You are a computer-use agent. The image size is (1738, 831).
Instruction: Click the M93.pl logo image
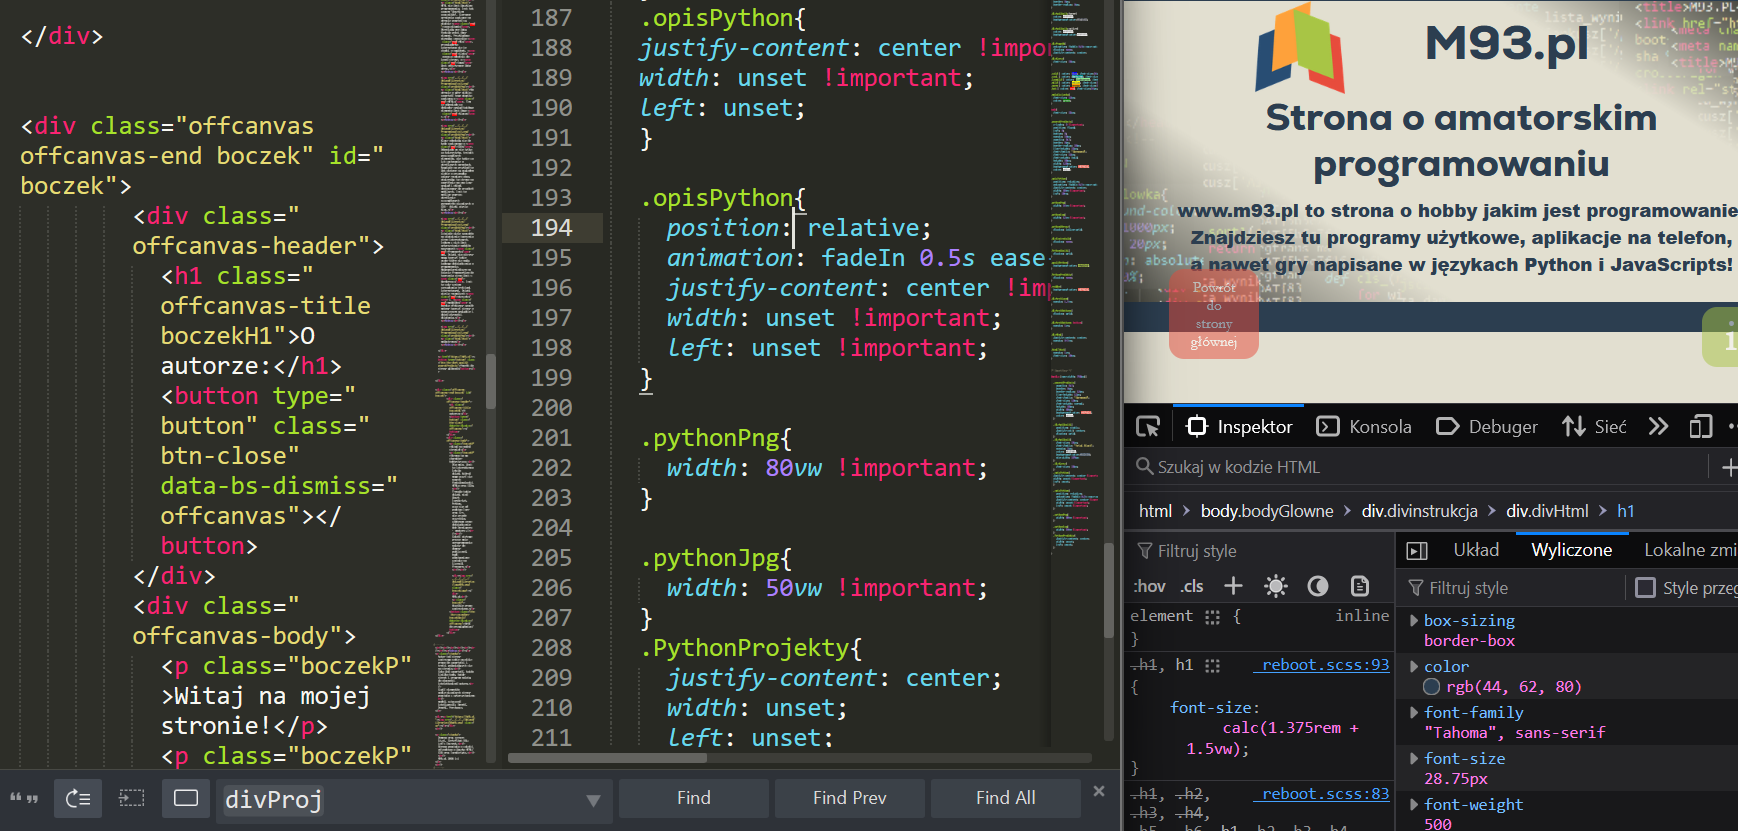[1300, 49]
